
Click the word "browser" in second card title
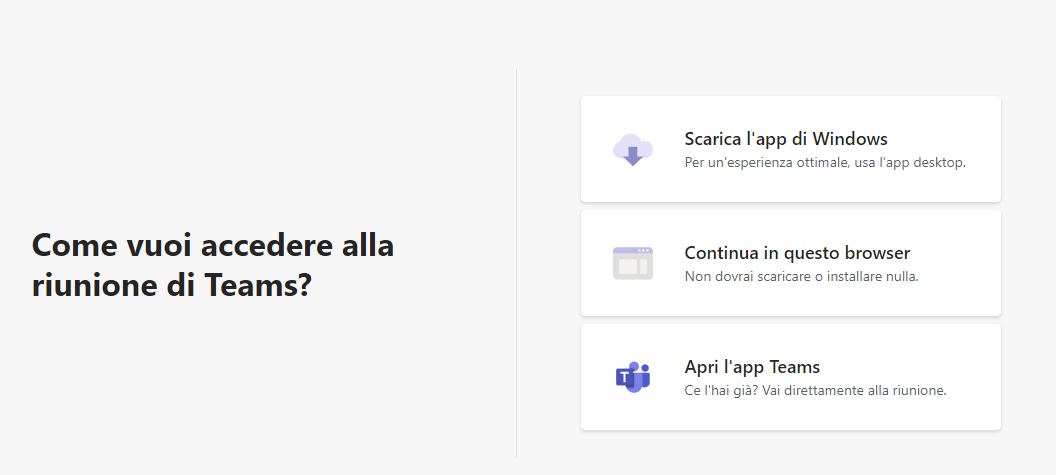878,253
